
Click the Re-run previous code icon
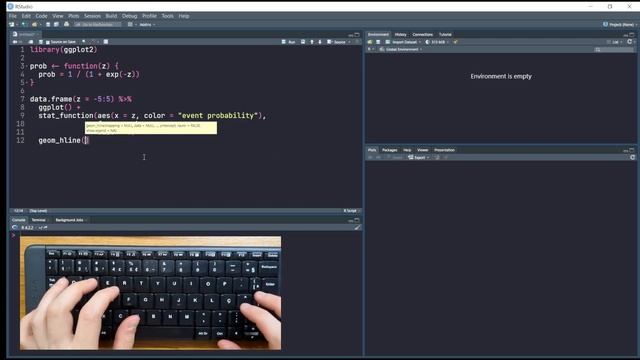[303, 42]
